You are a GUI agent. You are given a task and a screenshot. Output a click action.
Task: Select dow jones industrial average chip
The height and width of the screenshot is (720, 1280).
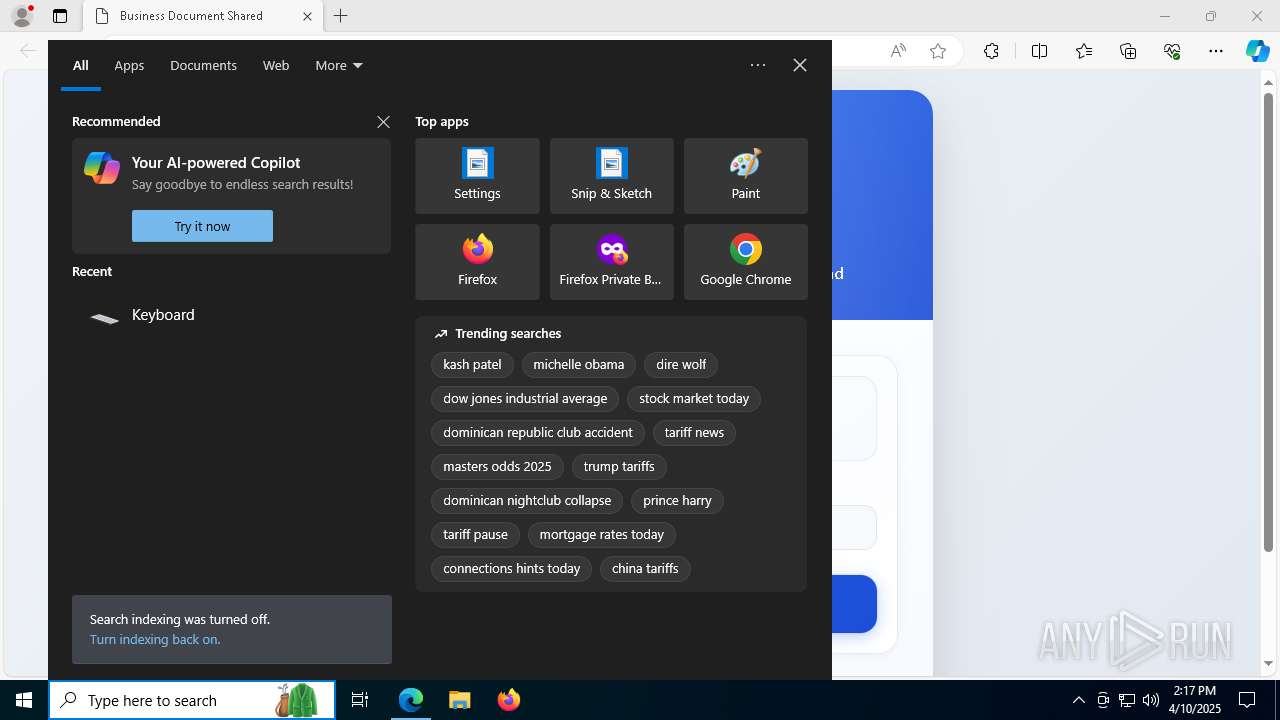point(525,399)
